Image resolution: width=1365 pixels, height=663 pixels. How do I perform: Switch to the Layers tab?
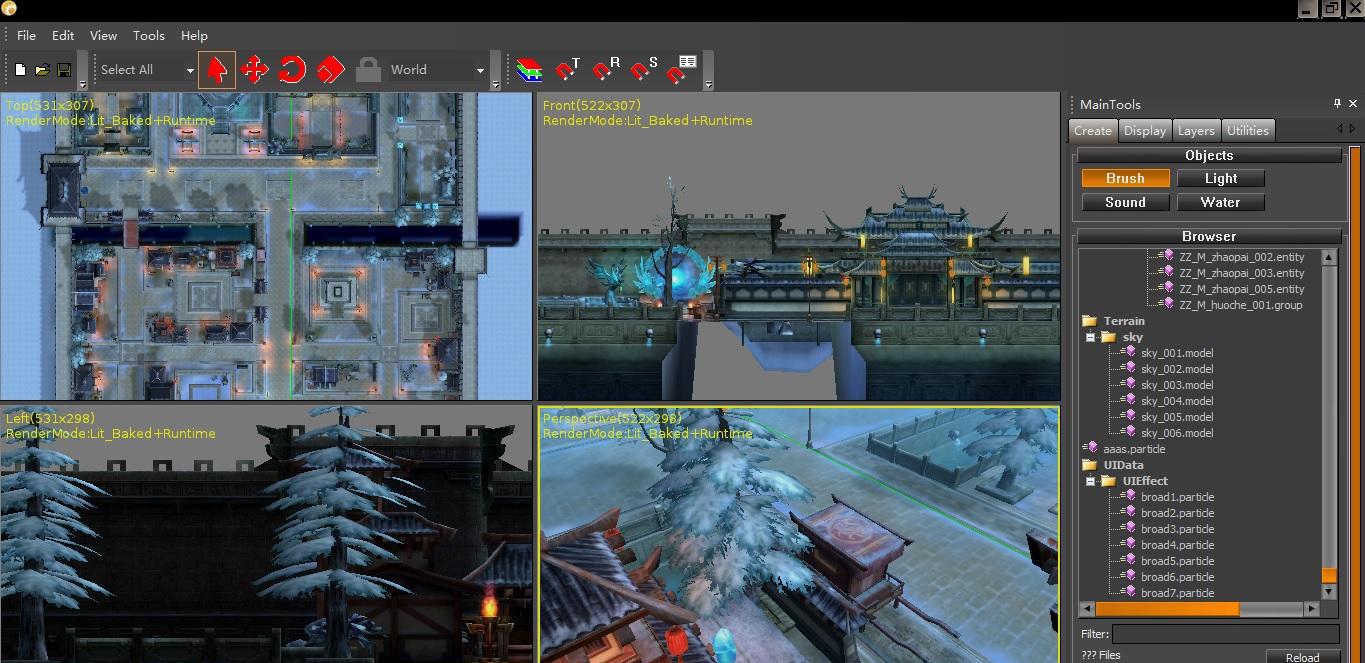(x=1196, y=130)
